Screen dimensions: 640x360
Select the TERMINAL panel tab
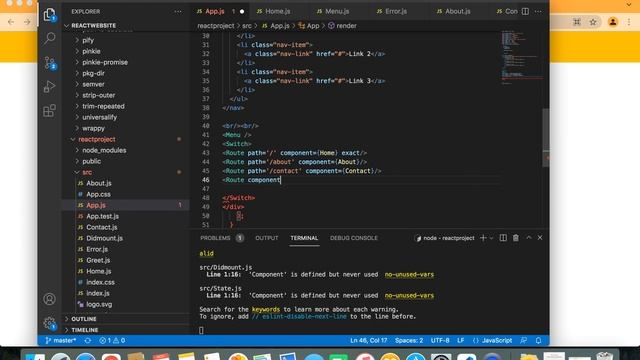(x=304, y=238)
